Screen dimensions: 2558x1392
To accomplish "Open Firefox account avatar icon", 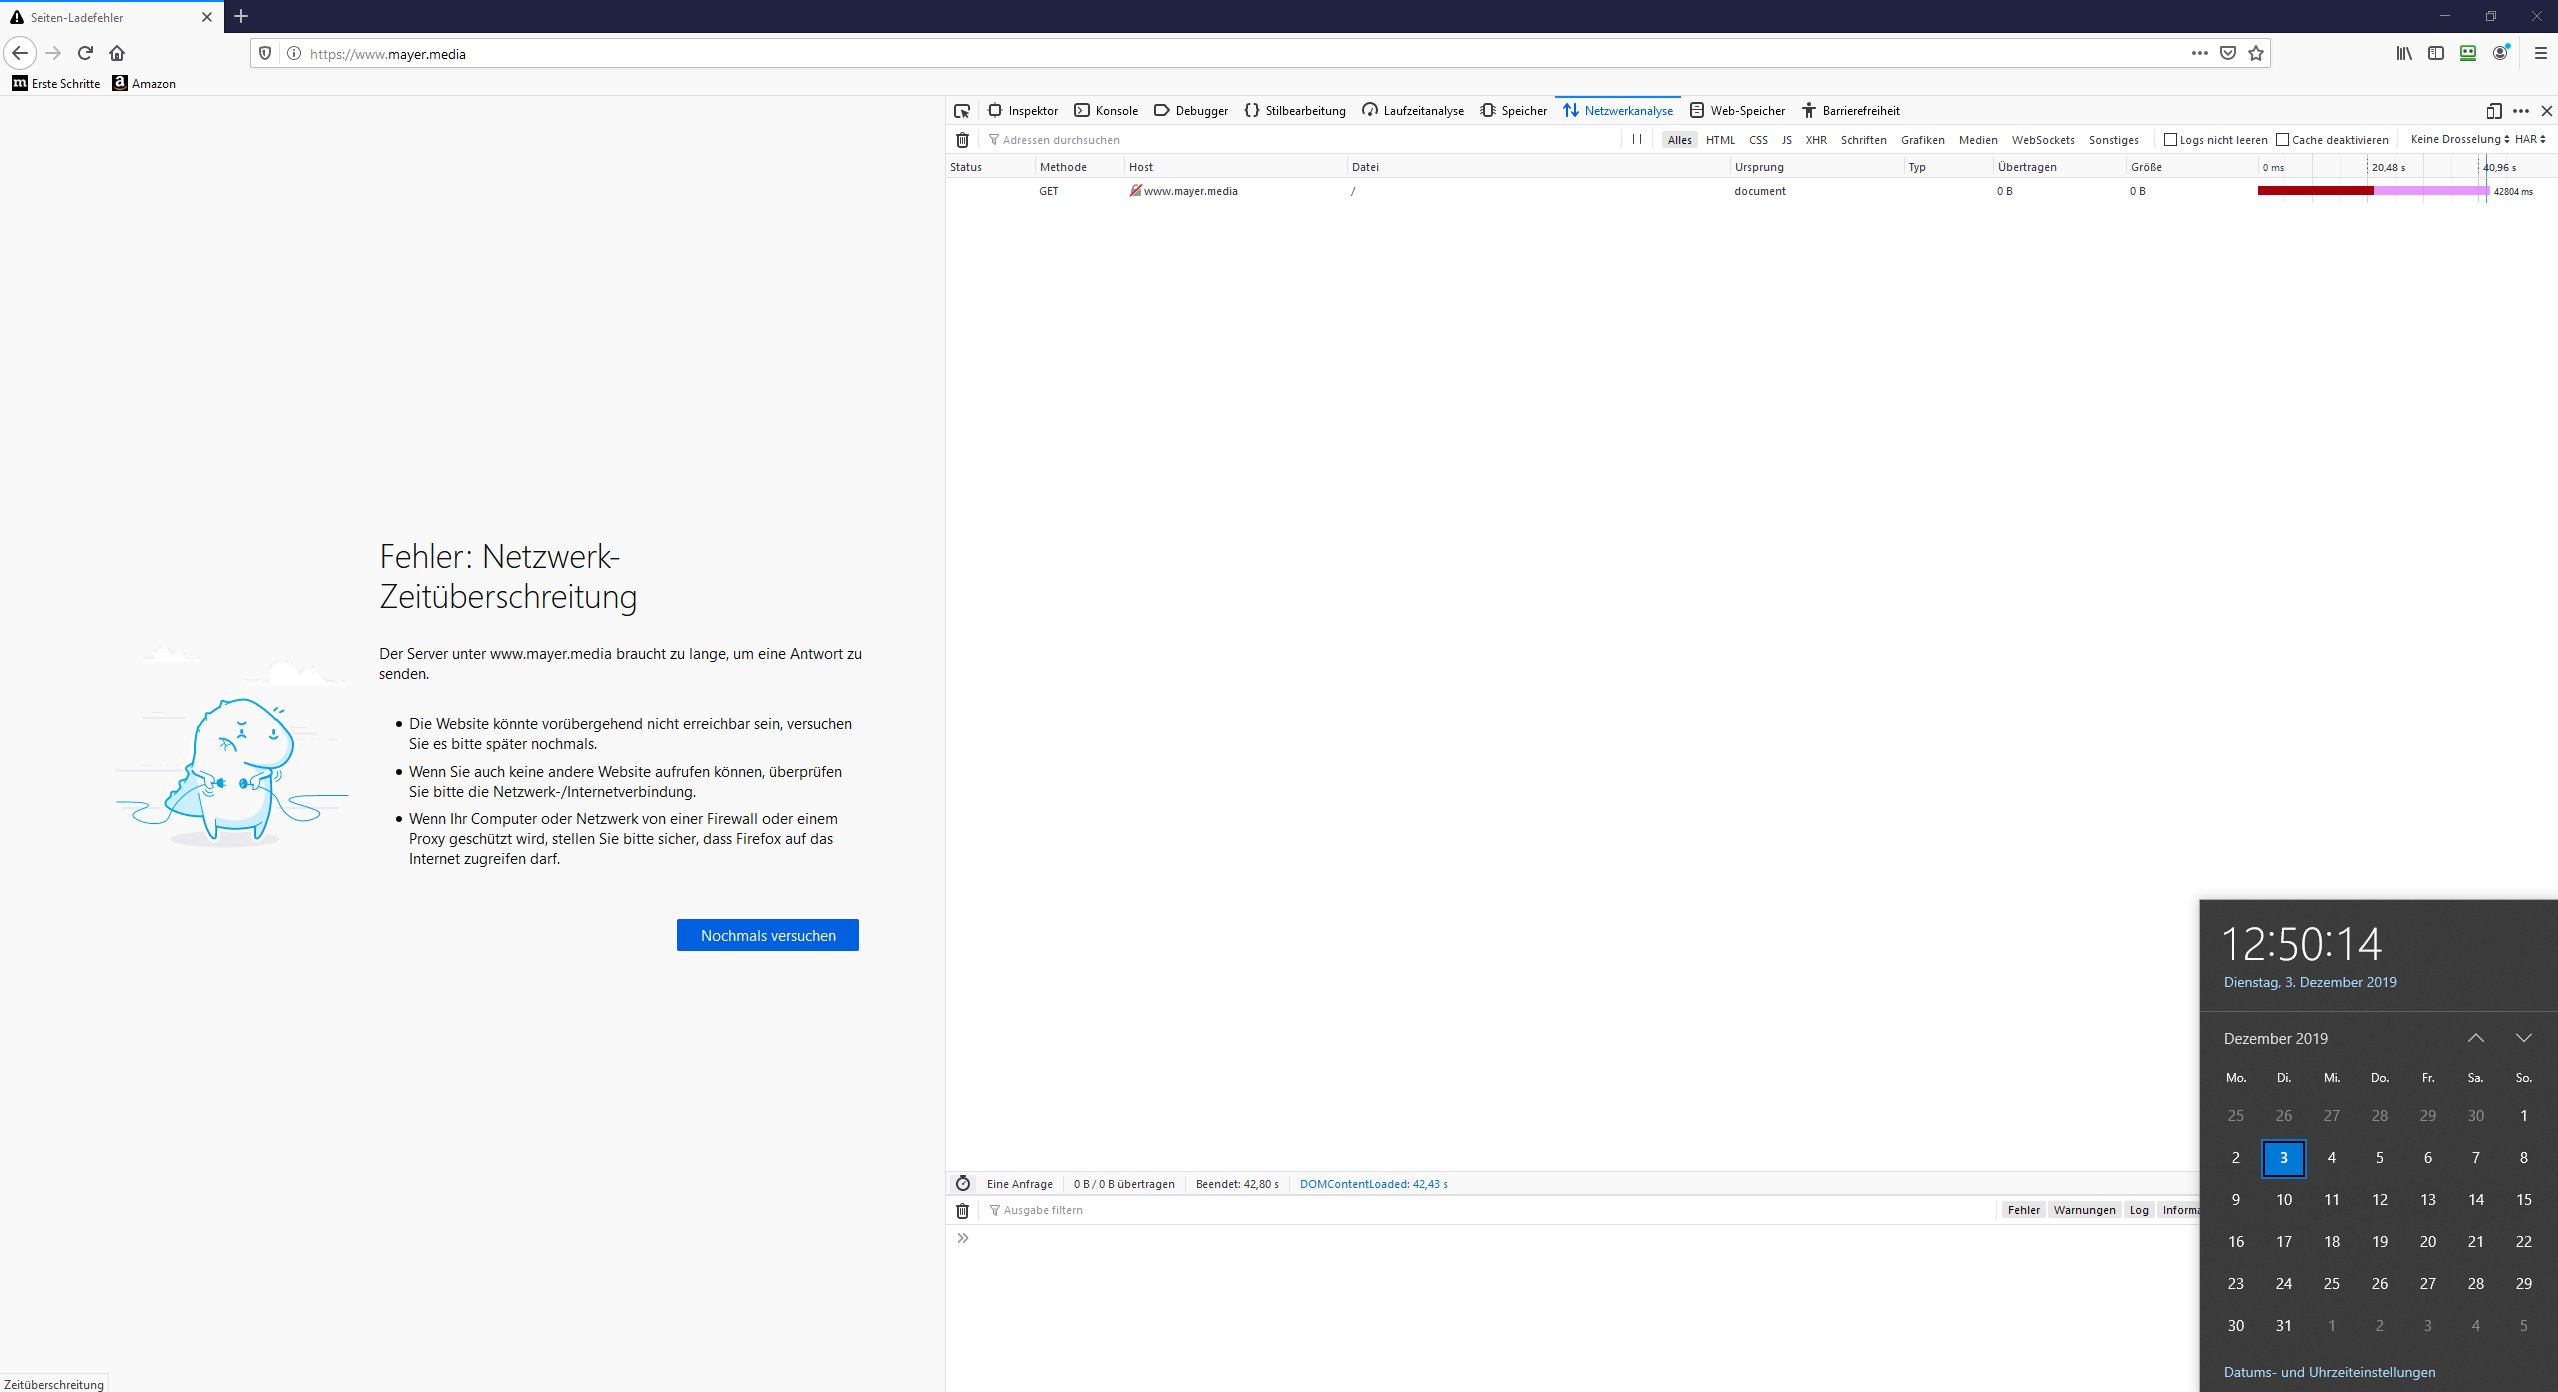I will pos(2500,53).
